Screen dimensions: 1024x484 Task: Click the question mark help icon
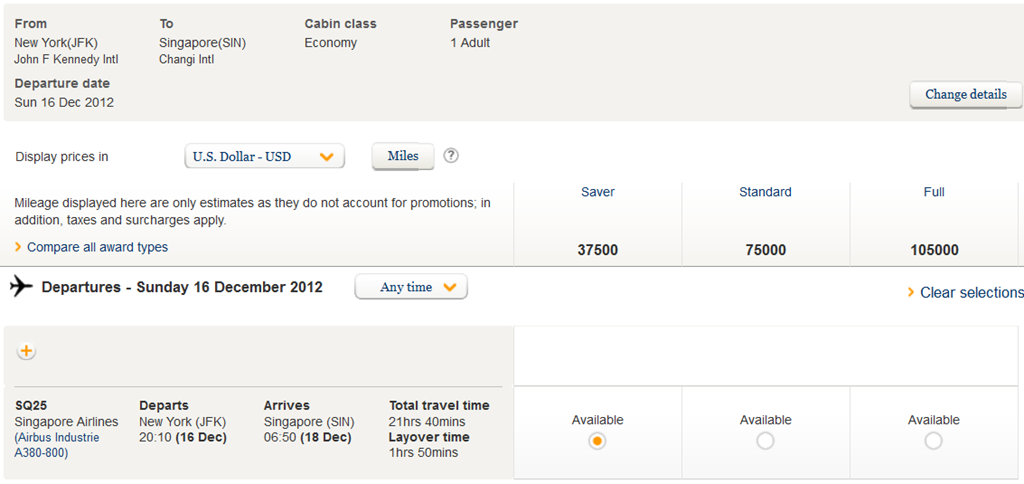pyautogui.click(x=451, y=156)
